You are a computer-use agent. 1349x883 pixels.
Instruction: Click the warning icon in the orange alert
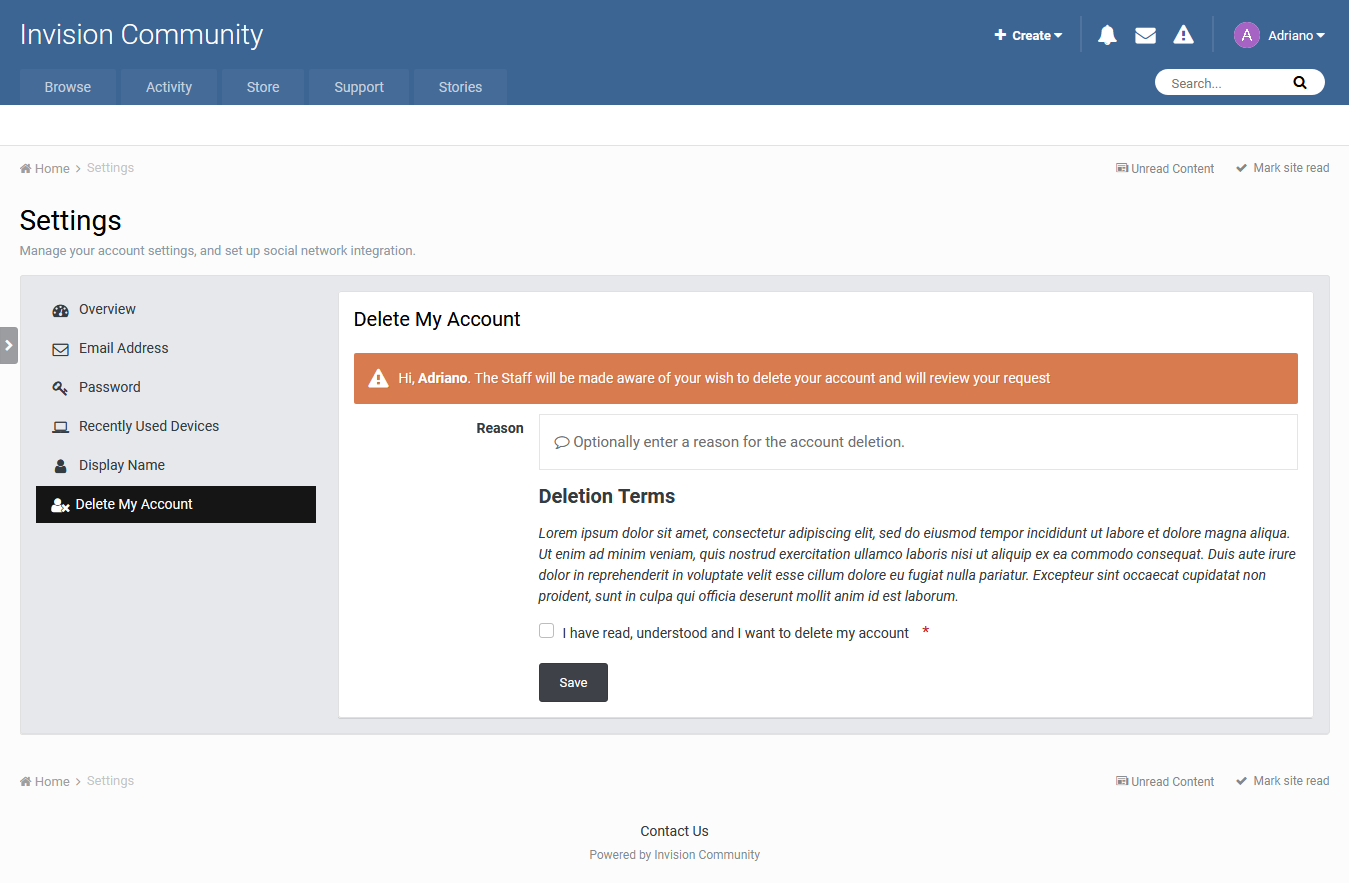point(378,378)
